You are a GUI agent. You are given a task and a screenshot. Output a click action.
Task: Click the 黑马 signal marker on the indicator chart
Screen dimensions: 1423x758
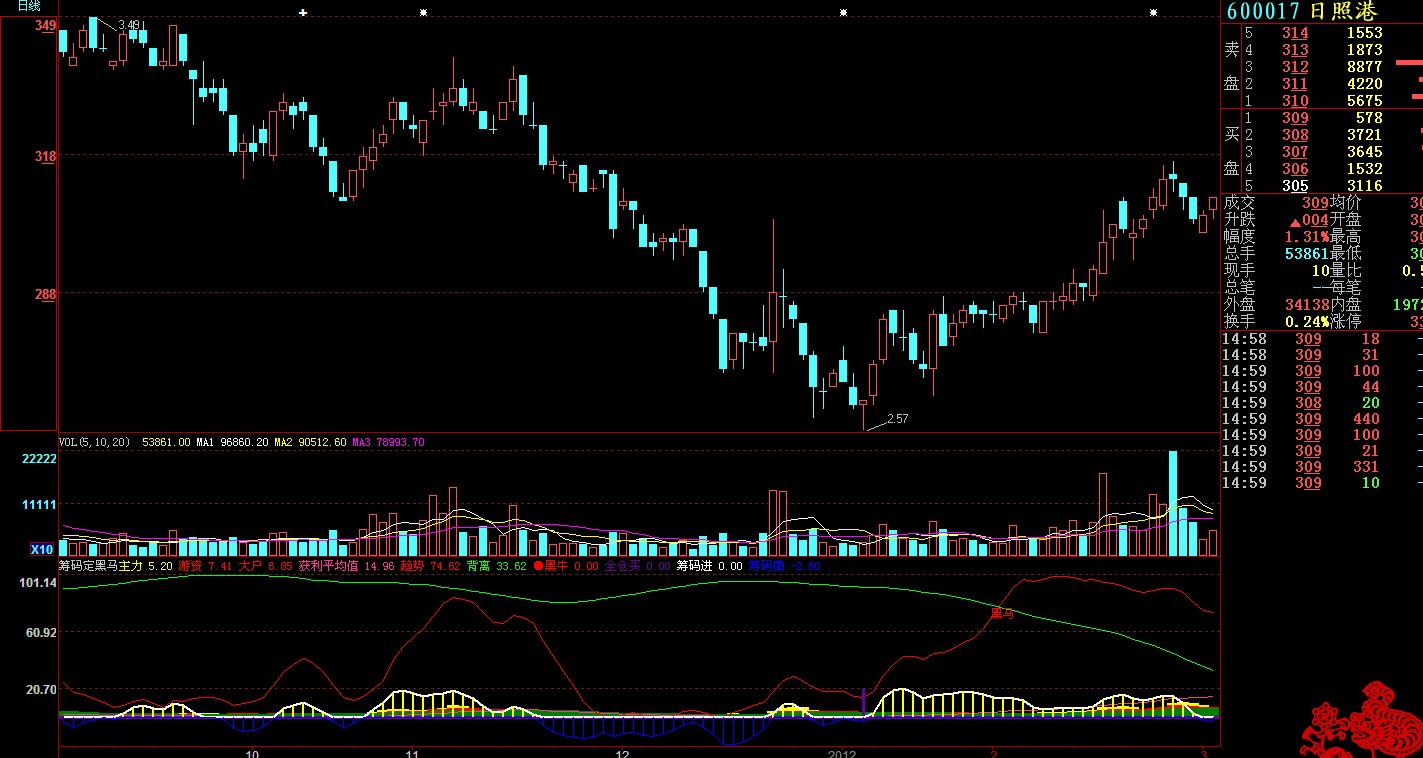pos(1002,613)
